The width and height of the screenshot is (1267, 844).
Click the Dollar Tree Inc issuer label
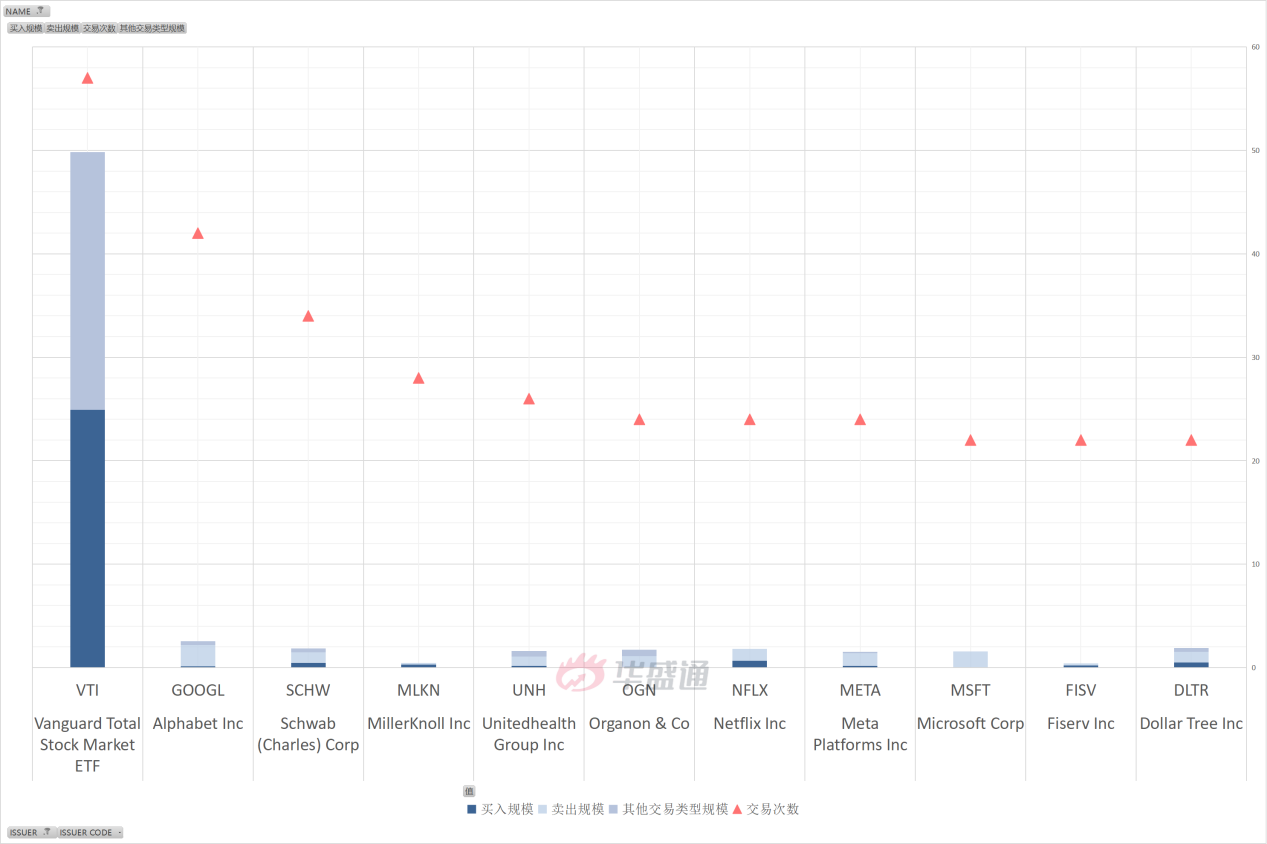click(x=1191, y=723)
